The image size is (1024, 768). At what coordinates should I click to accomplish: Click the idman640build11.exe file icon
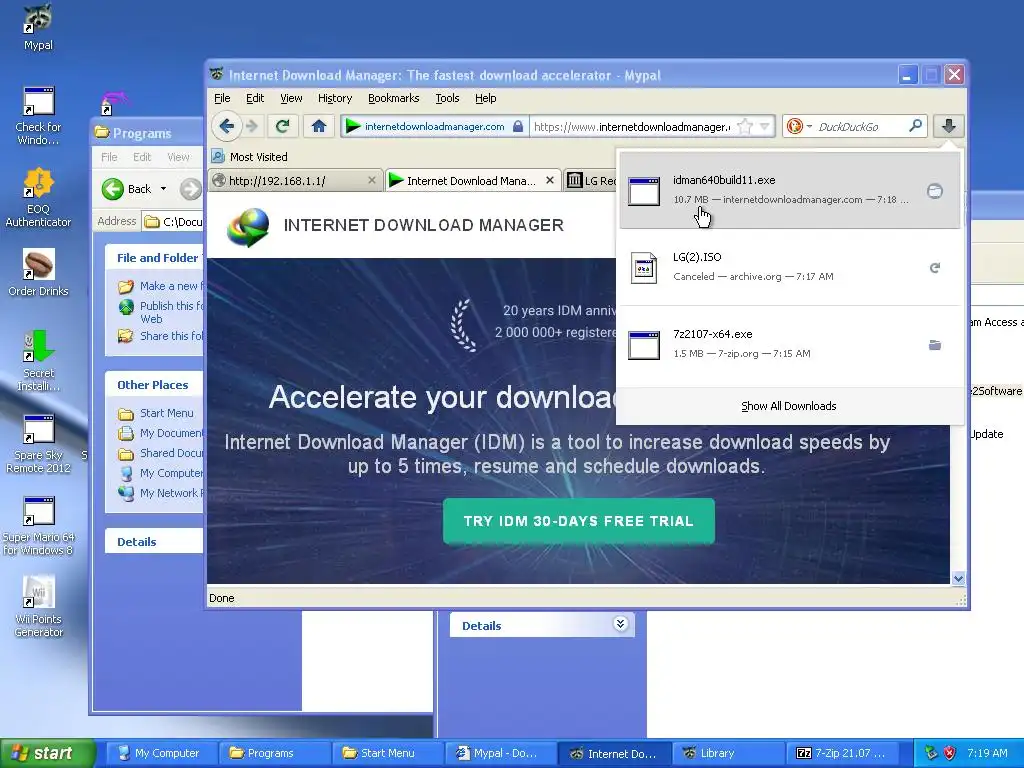point(644,191)
